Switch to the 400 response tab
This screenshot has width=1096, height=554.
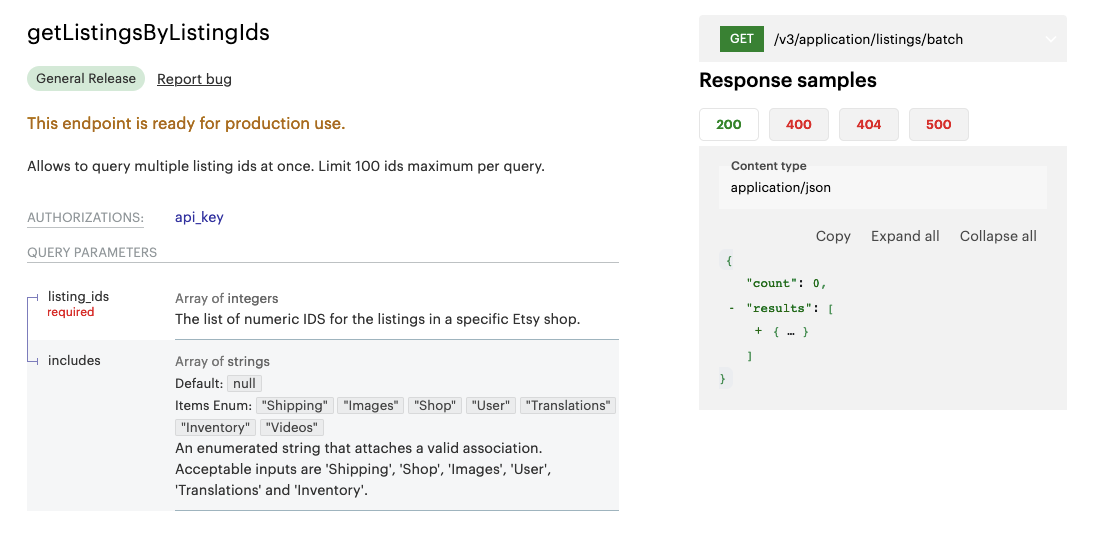(x=798, y=124)
